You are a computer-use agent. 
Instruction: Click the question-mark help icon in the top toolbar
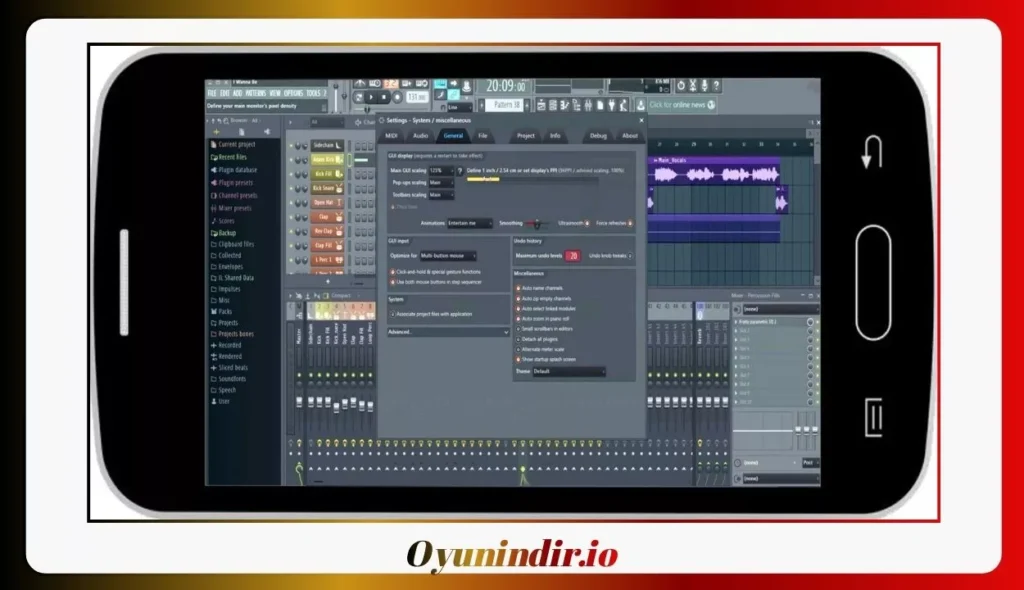click(x=716, y=86)
